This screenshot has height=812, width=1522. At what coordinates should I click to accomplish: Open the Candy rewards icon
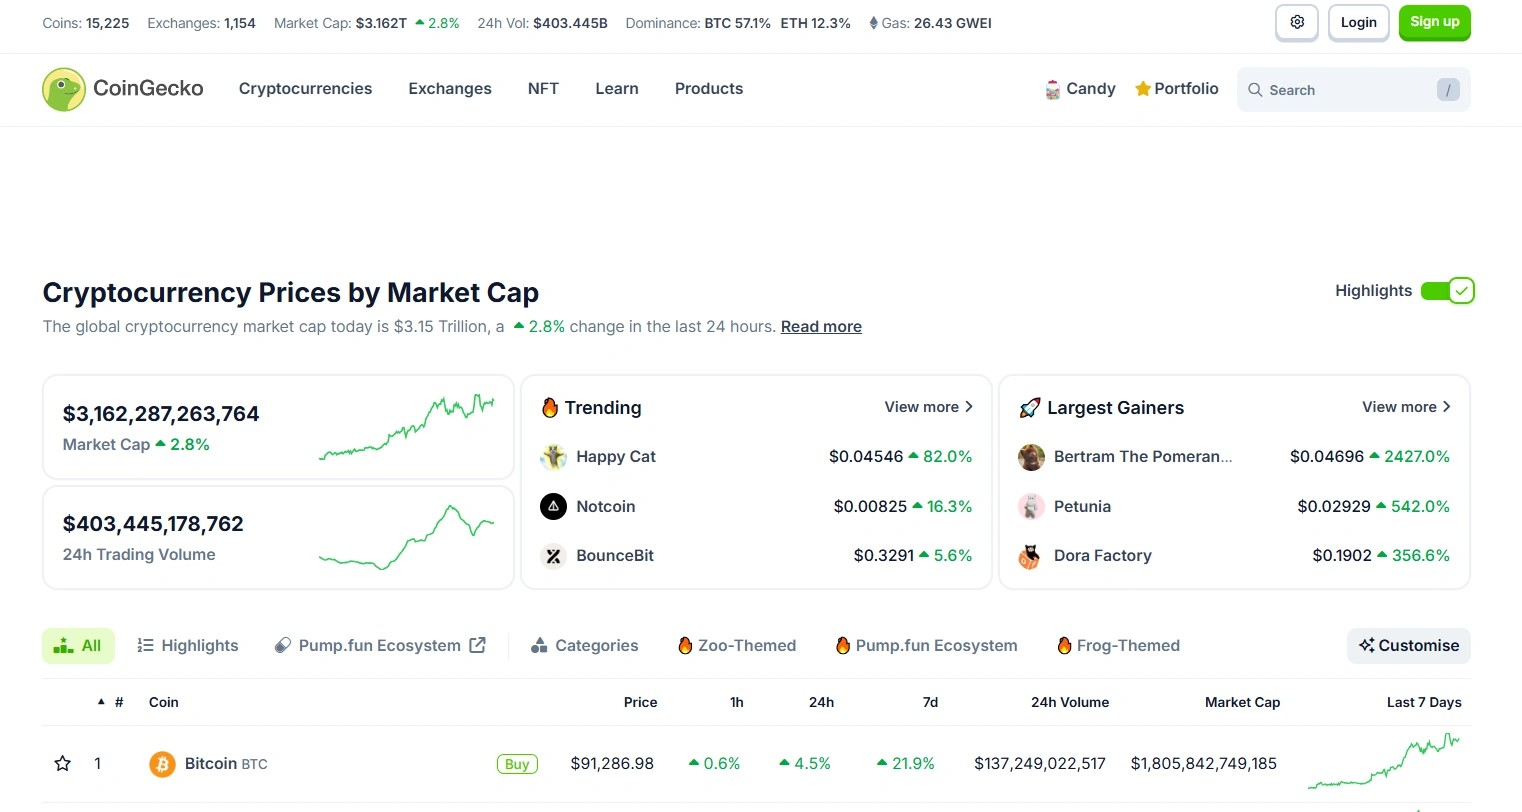[x=1053, y=89]
